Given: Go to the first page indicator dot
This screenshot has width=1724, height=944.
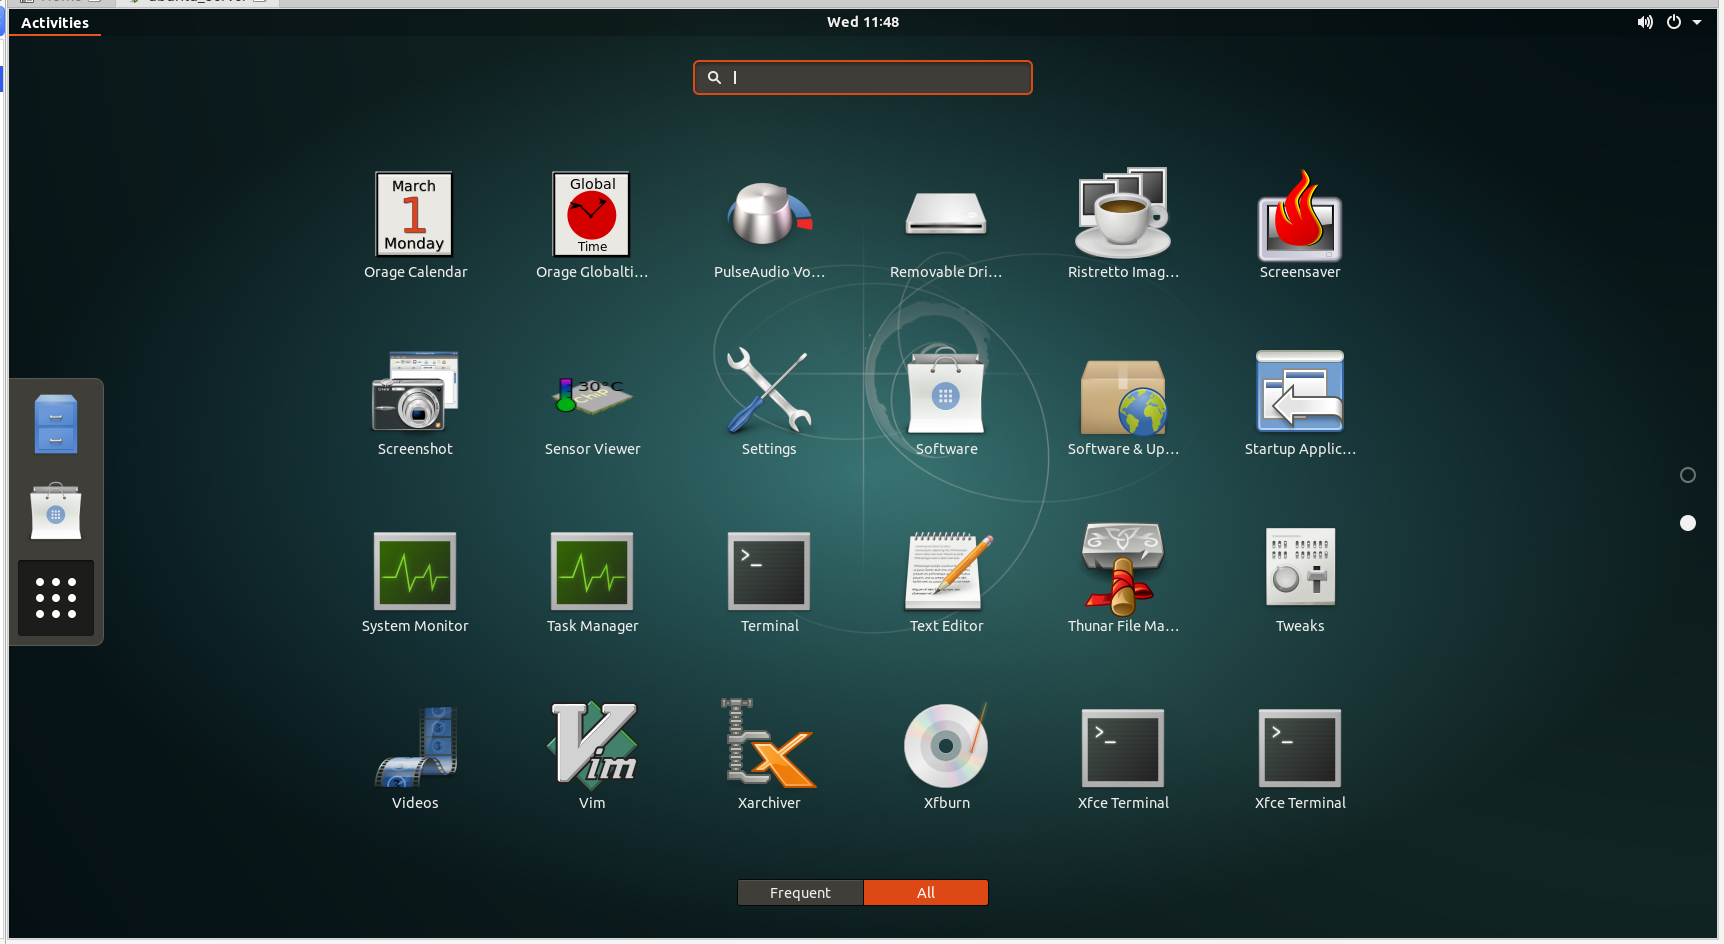Looking at the screenshot, I should click(x=1688, y=475).
